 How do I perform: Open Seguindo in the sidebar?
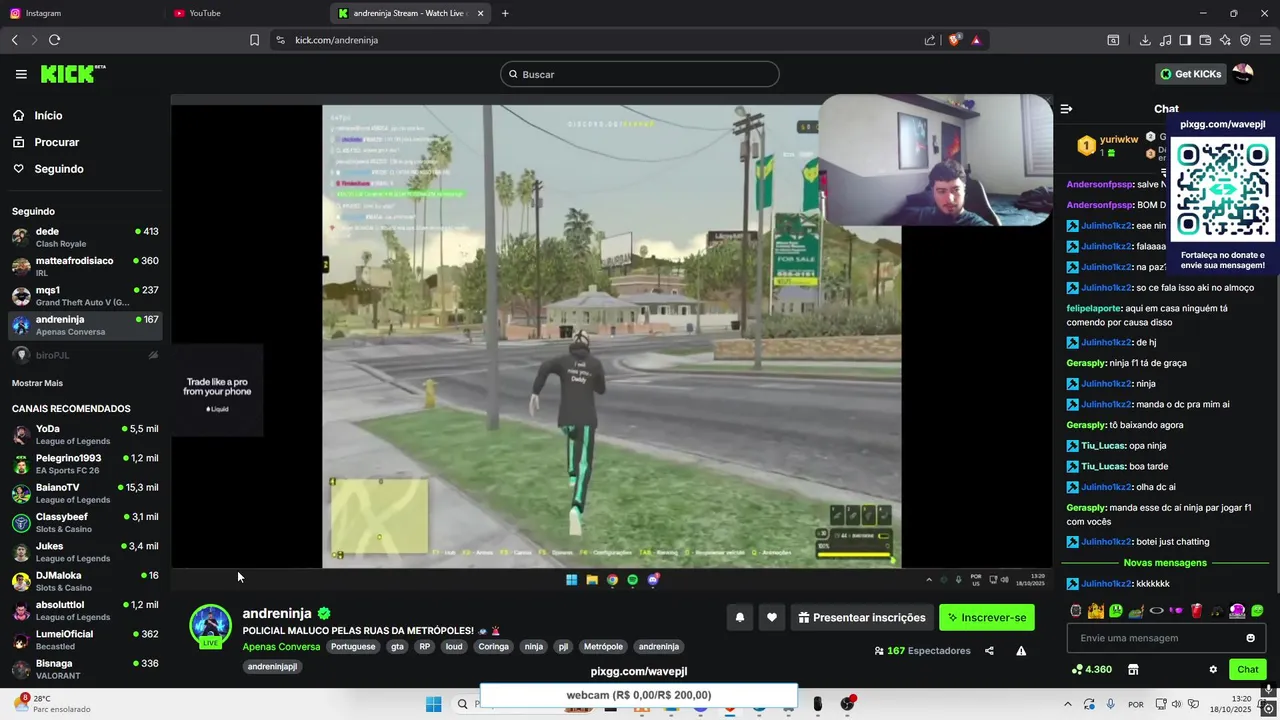click(x=47, y=169)
